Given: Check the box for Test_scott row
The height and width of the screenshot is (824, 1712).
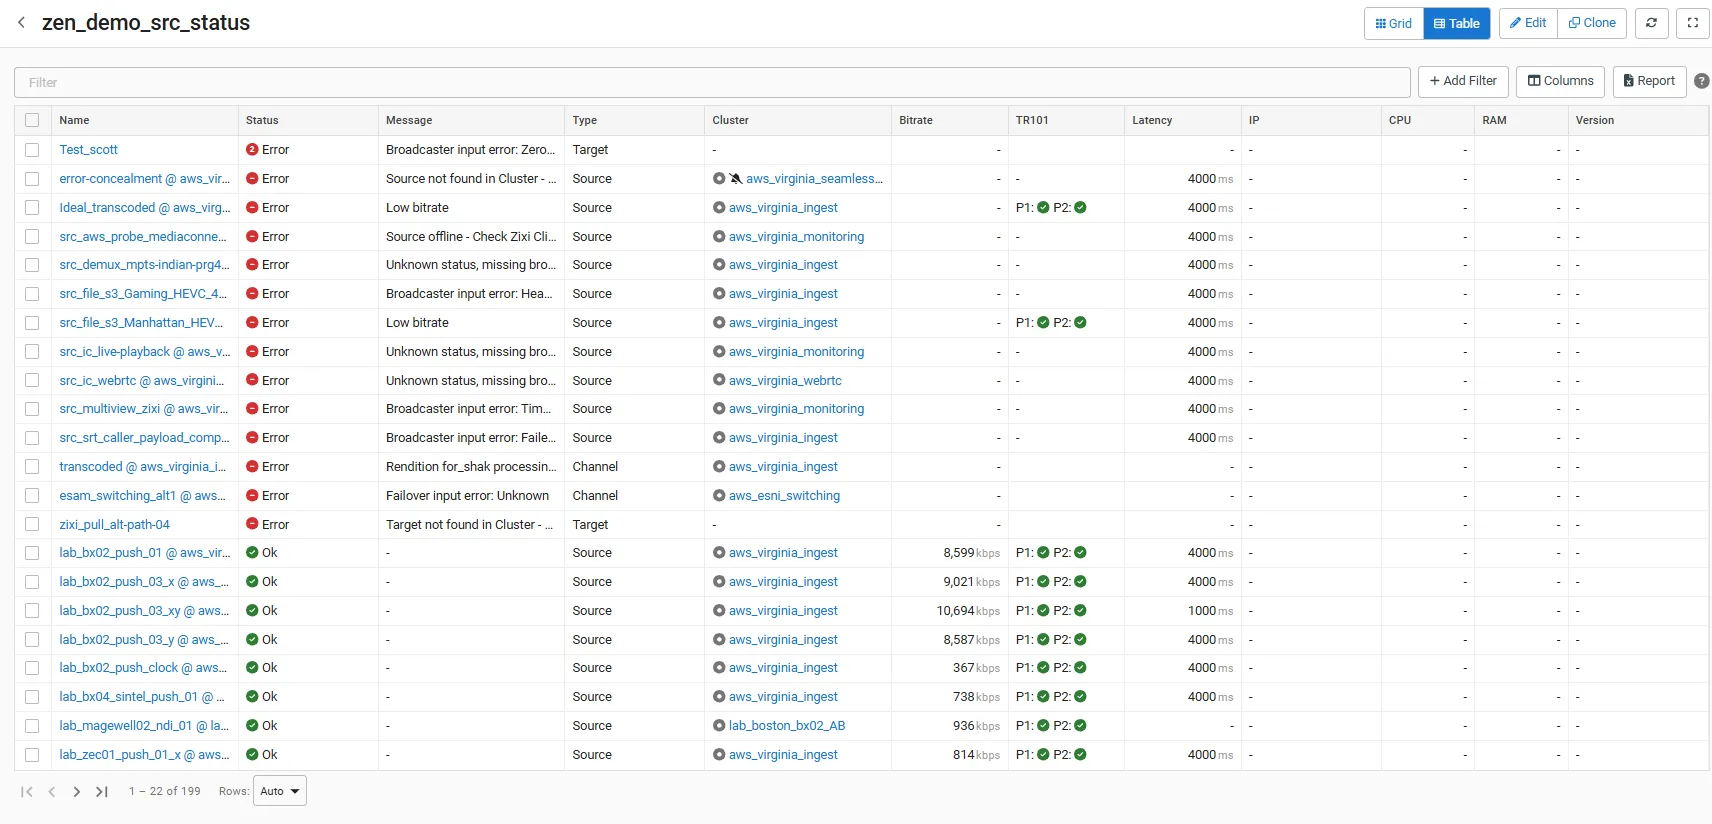Looking at the screenshot, I should [x=32, y=150].
